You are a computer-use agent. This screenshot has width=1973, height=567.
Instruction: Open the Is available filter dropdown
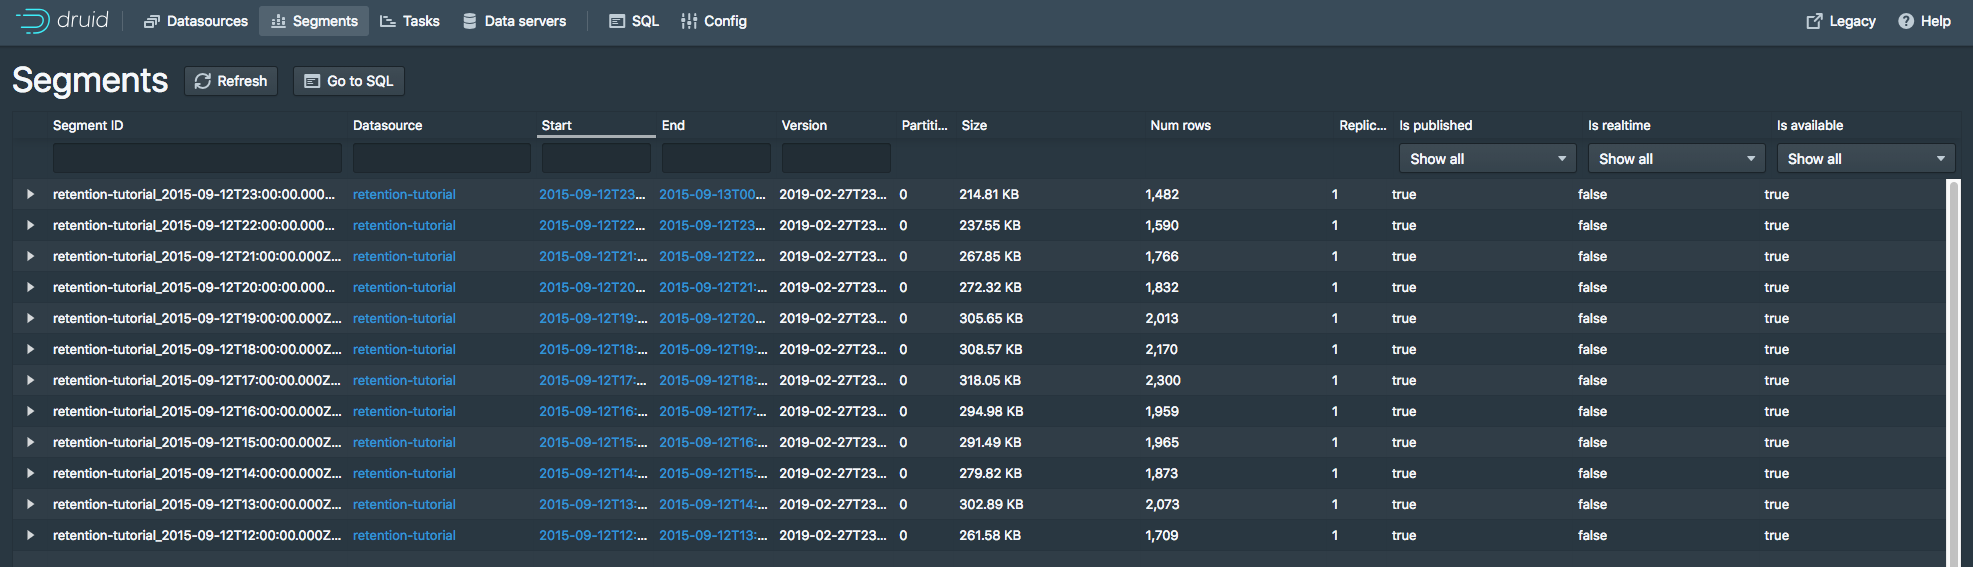[x=1865, y=159]
